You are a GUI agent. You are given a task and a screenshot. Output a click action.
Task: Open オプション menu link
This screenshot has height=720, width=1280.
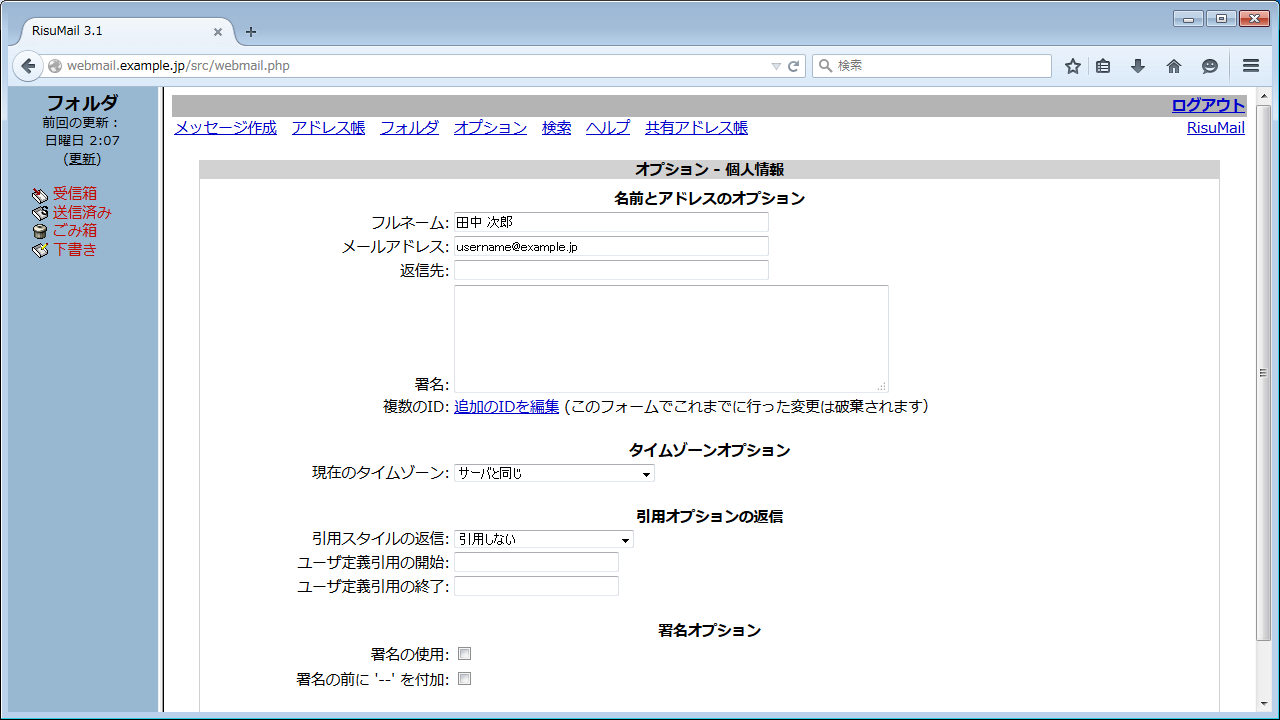pos(490,128)
